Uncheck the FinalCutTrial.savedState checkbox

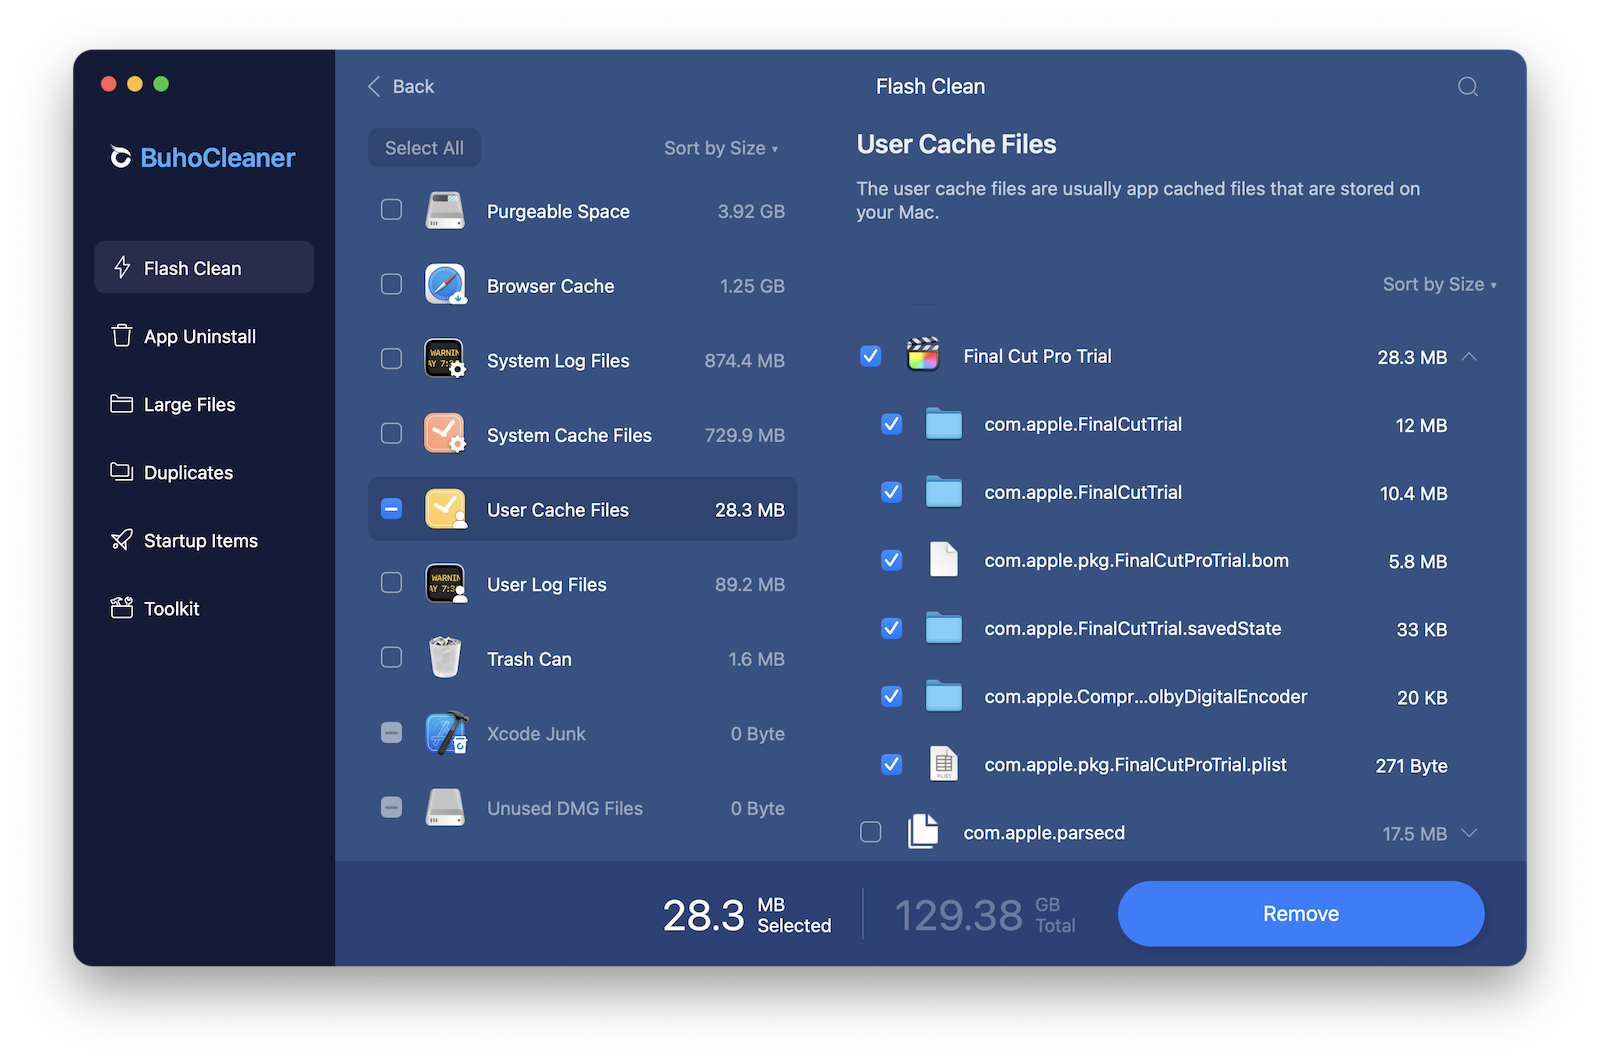(891, 628)
